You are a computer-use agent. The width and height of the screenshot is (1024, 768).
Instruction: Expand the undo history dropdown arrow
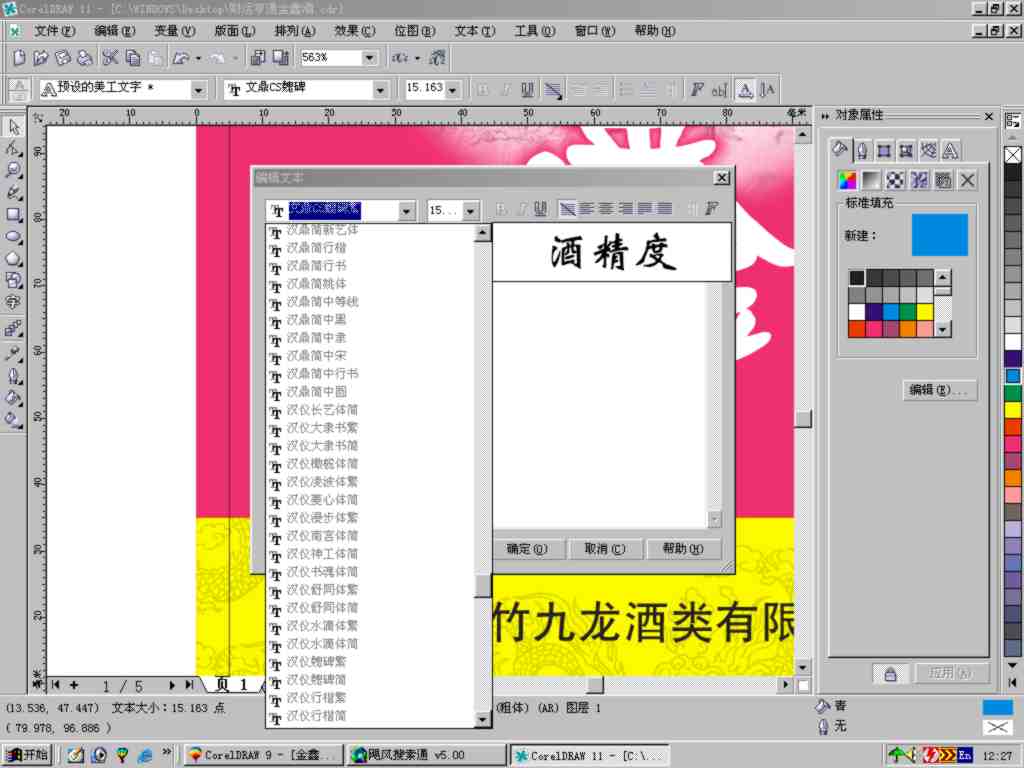click(198, 58)
